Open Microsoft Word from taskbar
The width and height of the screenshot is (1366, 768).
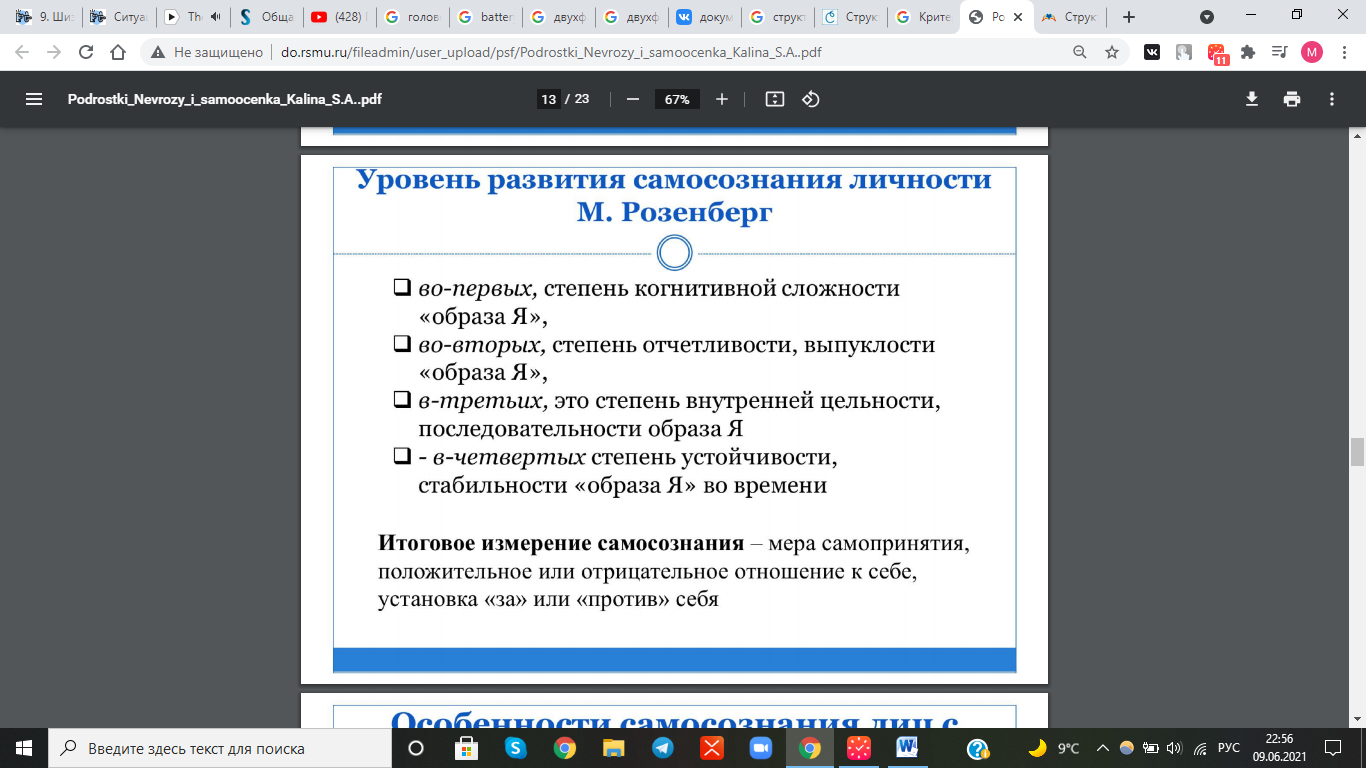click(908, 748)
